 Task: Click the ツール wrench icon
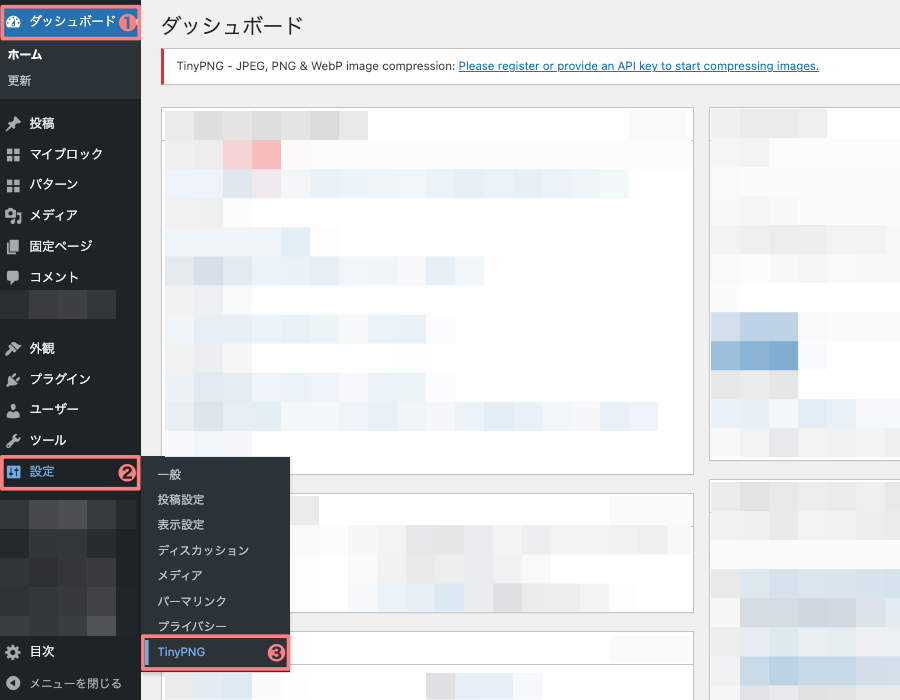[14, 440]
